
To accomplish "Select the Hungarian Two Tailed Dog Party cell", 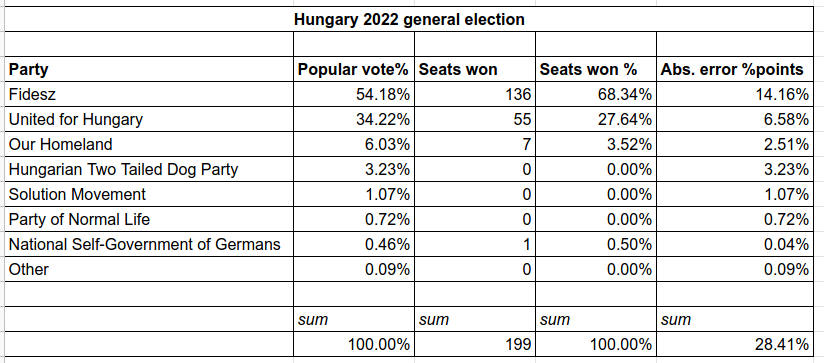I will (x=149, y=169).
